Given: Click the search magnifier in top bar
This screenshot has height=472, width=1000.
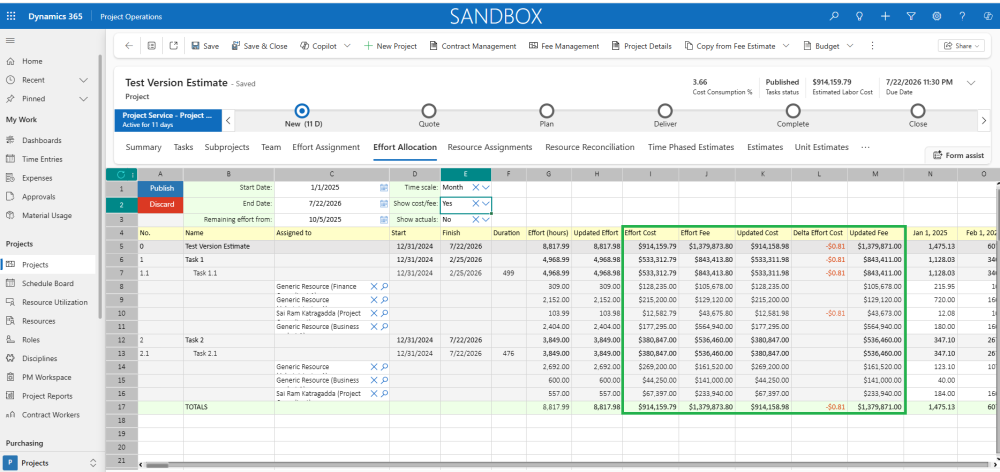Looking at the screenshot, I should point(834,17).
